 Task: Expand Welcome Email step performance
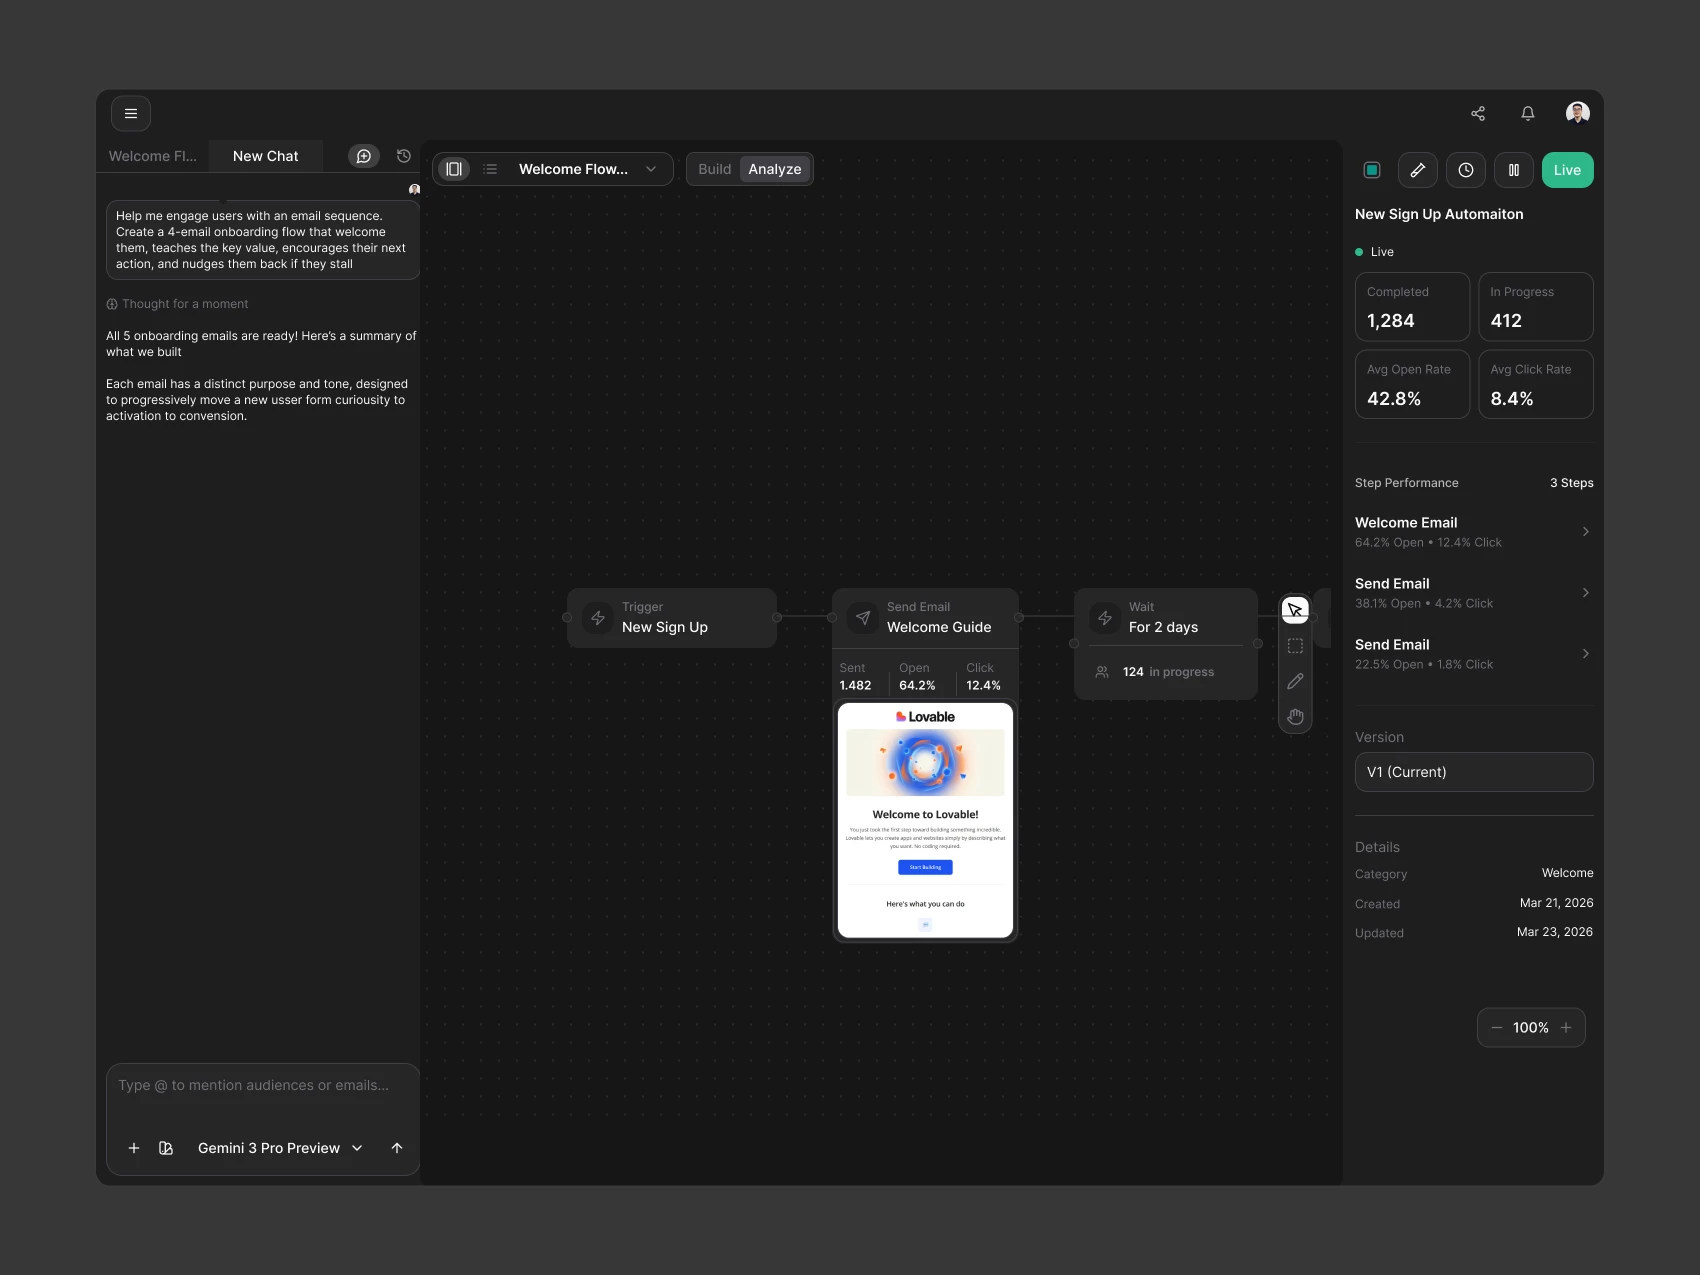click(1474, 532)
